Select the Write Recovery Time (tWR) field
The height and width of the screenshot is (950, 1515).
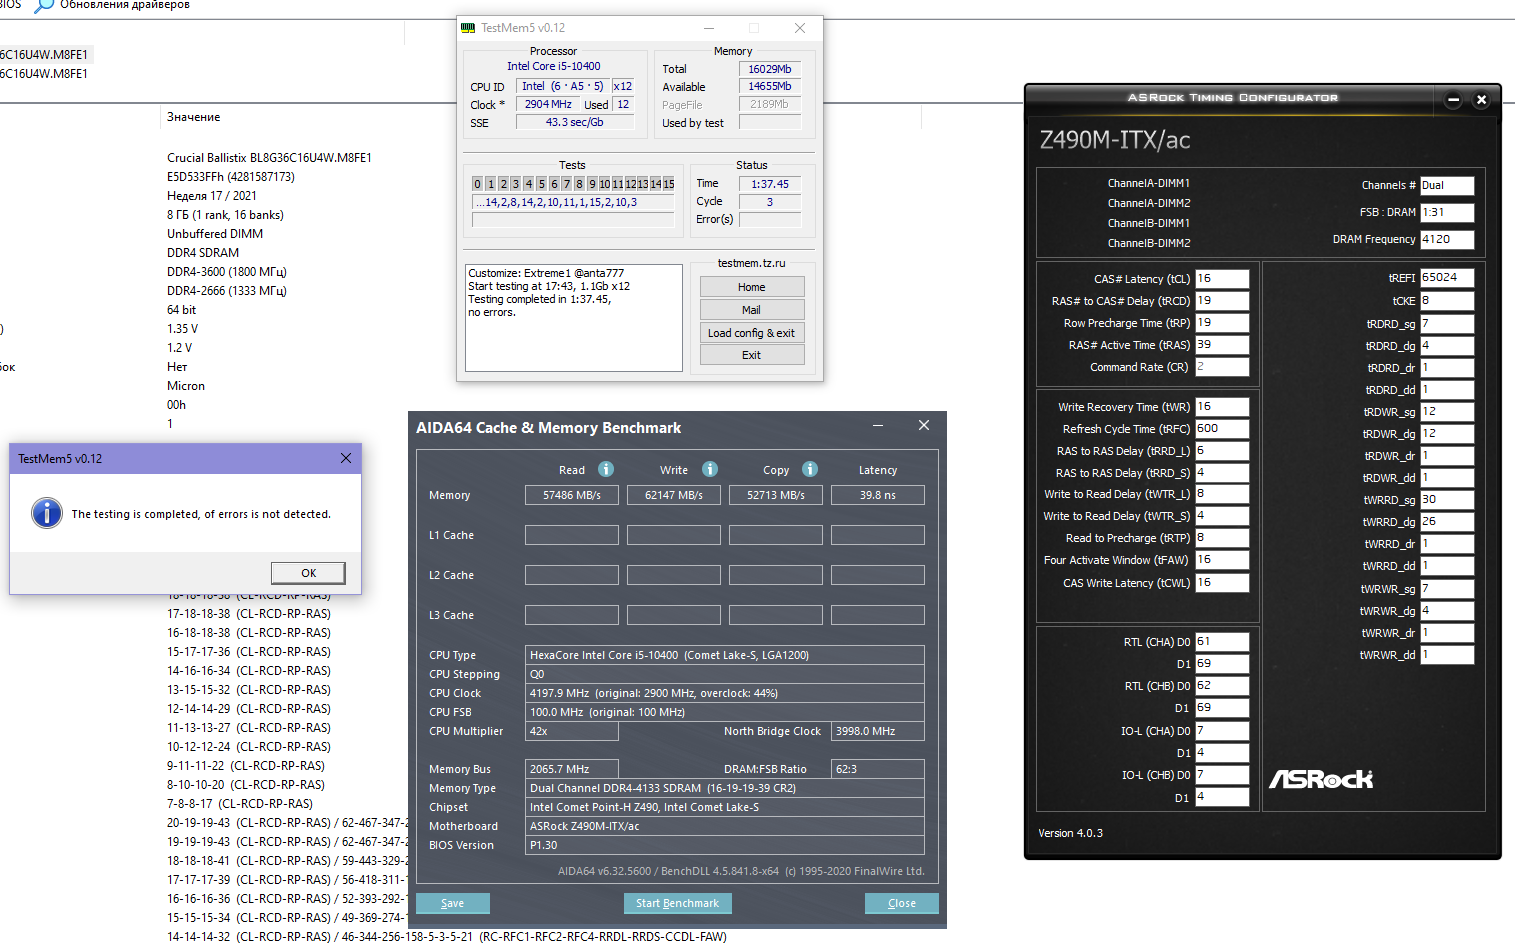[1222, 407]
